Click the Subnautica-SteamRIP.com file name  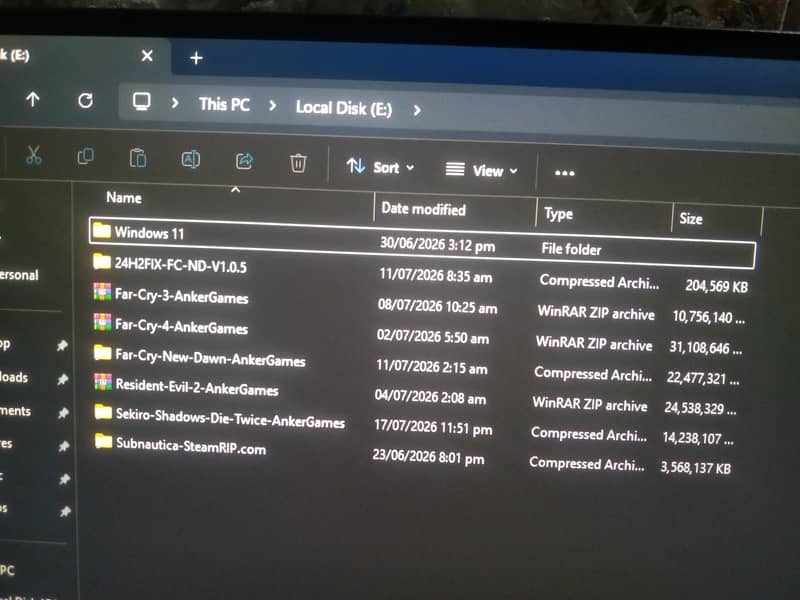coord(191,446)
